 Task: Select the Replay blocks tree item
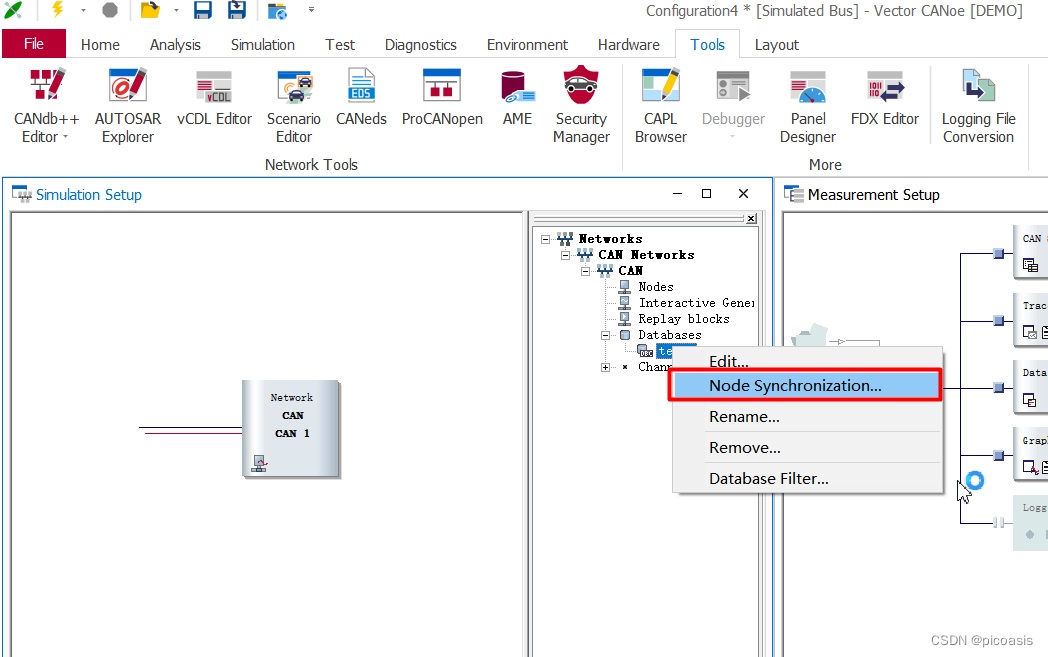pyautogui.click(x=684, y=319)
